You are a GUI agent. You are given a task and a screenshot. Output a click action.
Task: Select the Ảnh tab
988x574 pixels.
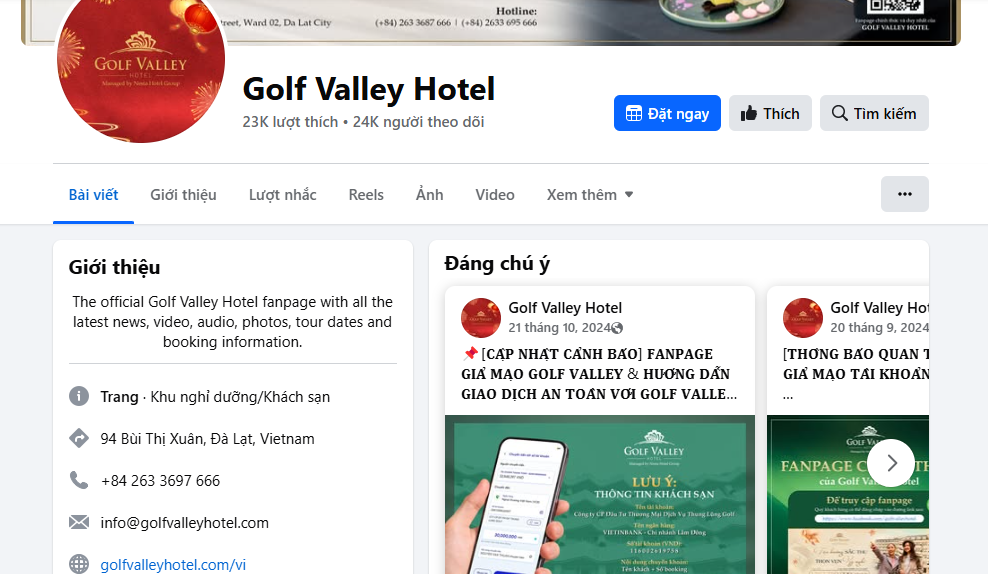coord(430,195)
